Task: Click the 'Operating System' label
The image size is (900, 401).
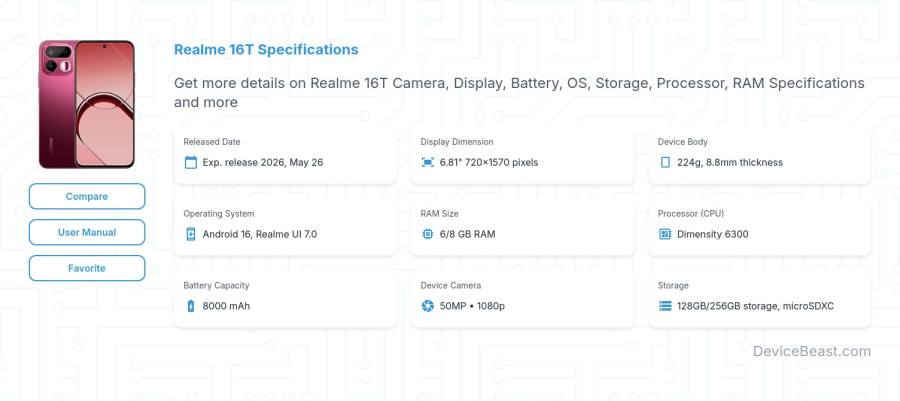Action: [219, 213]
